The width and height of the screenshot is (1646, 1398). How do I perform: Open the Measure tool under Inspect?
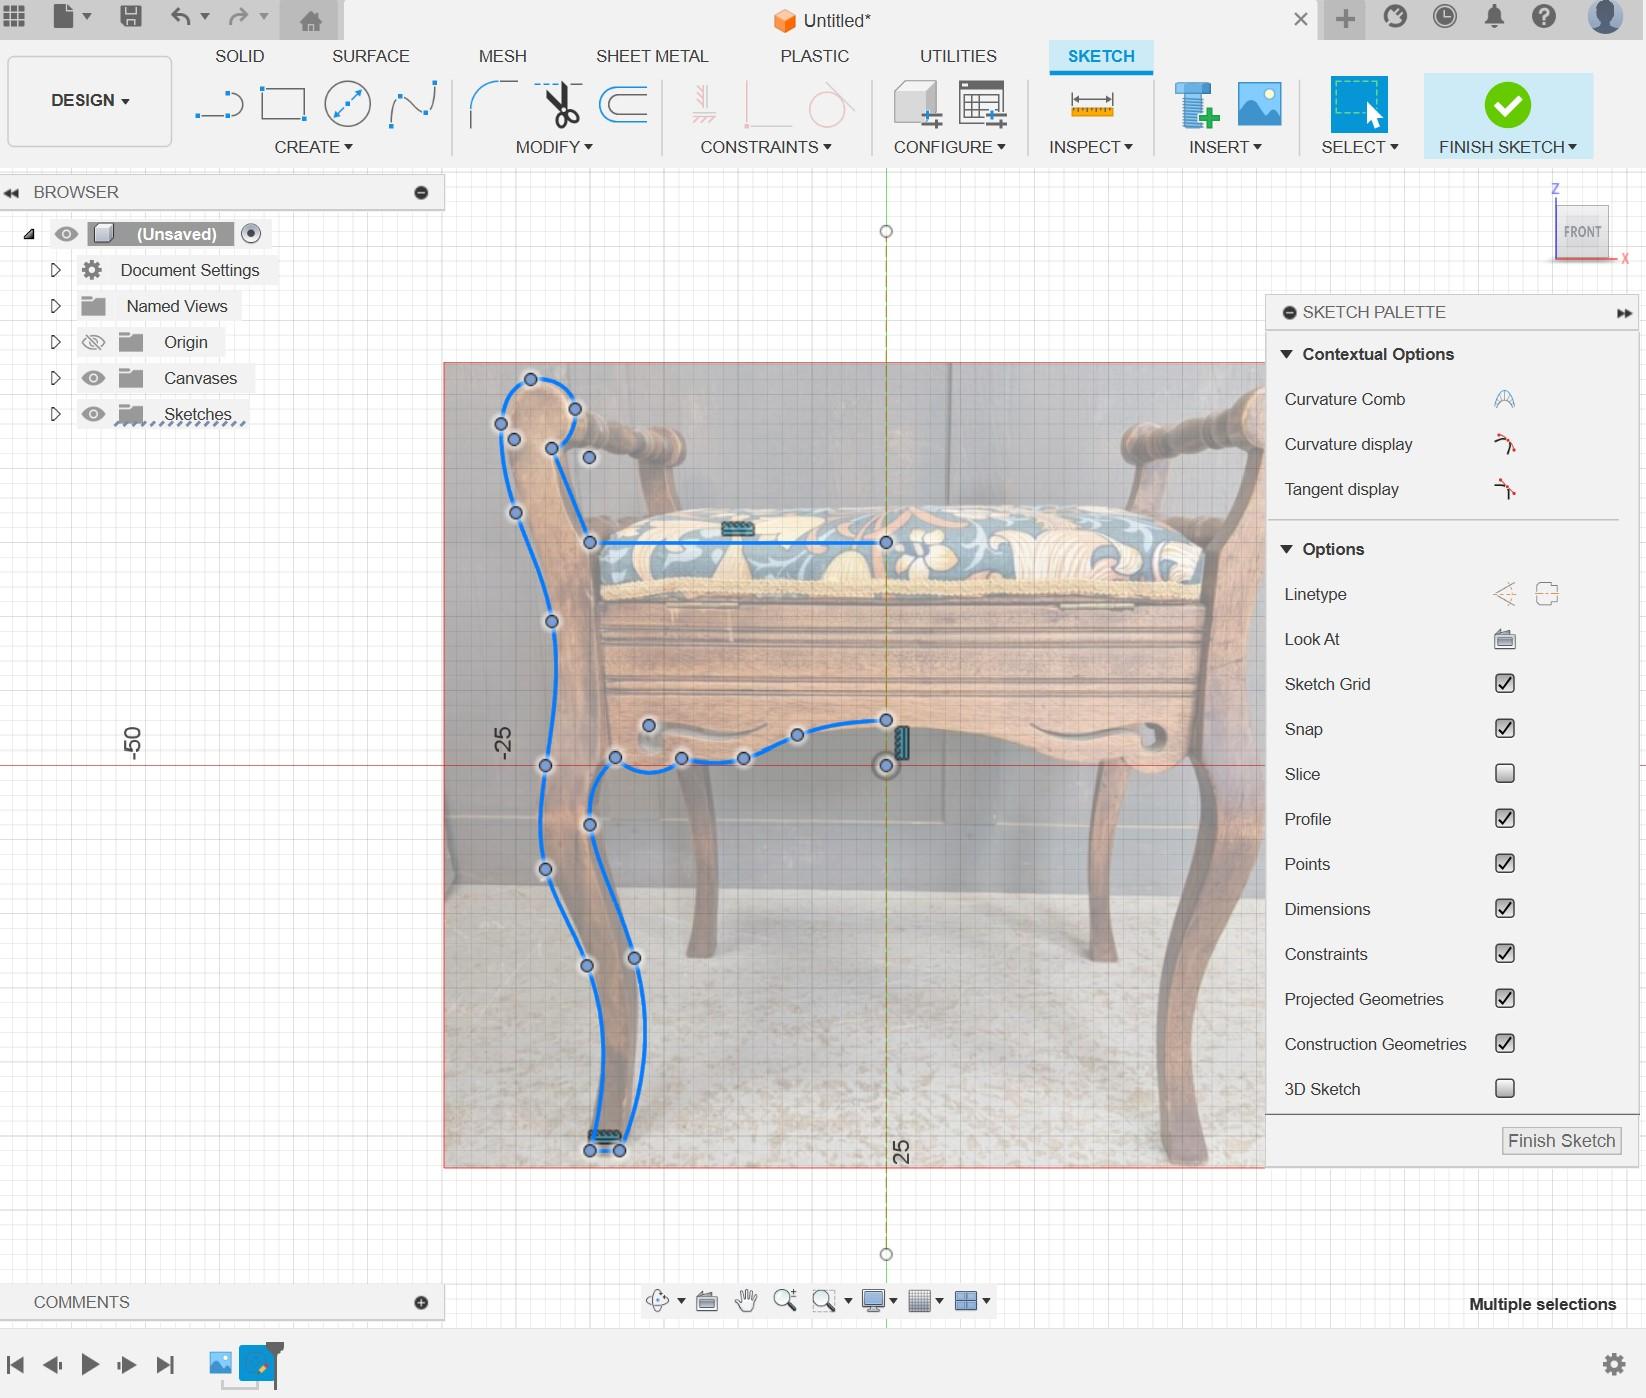click(x=1091, y=104)
